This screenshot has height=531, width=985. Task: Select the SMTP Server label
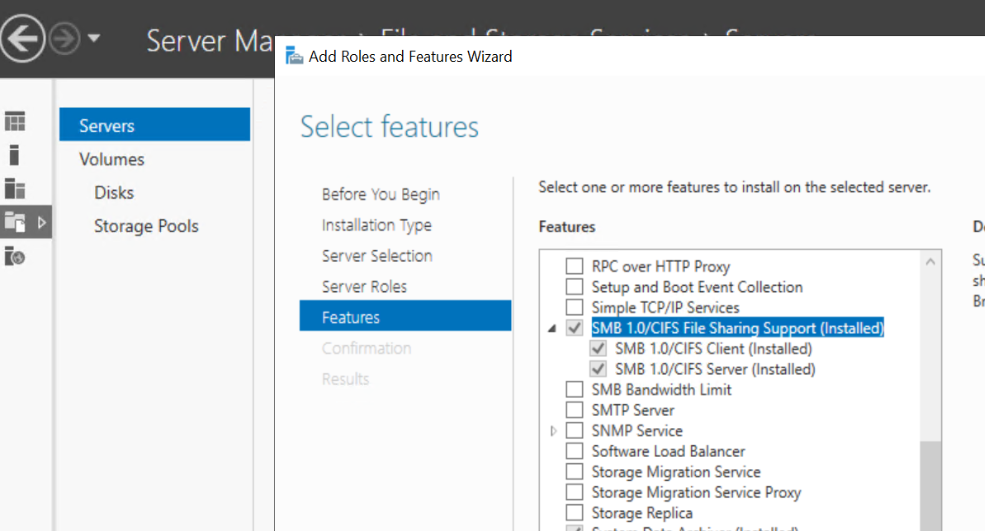633,410
